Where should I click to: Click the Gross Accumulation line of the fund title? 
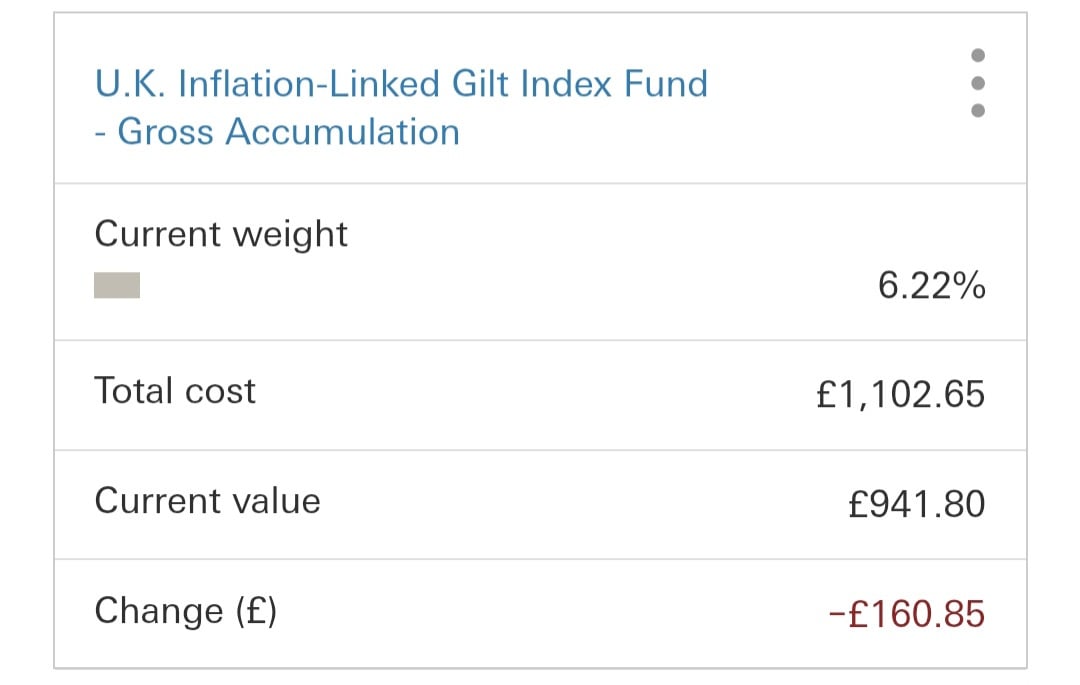288,132
